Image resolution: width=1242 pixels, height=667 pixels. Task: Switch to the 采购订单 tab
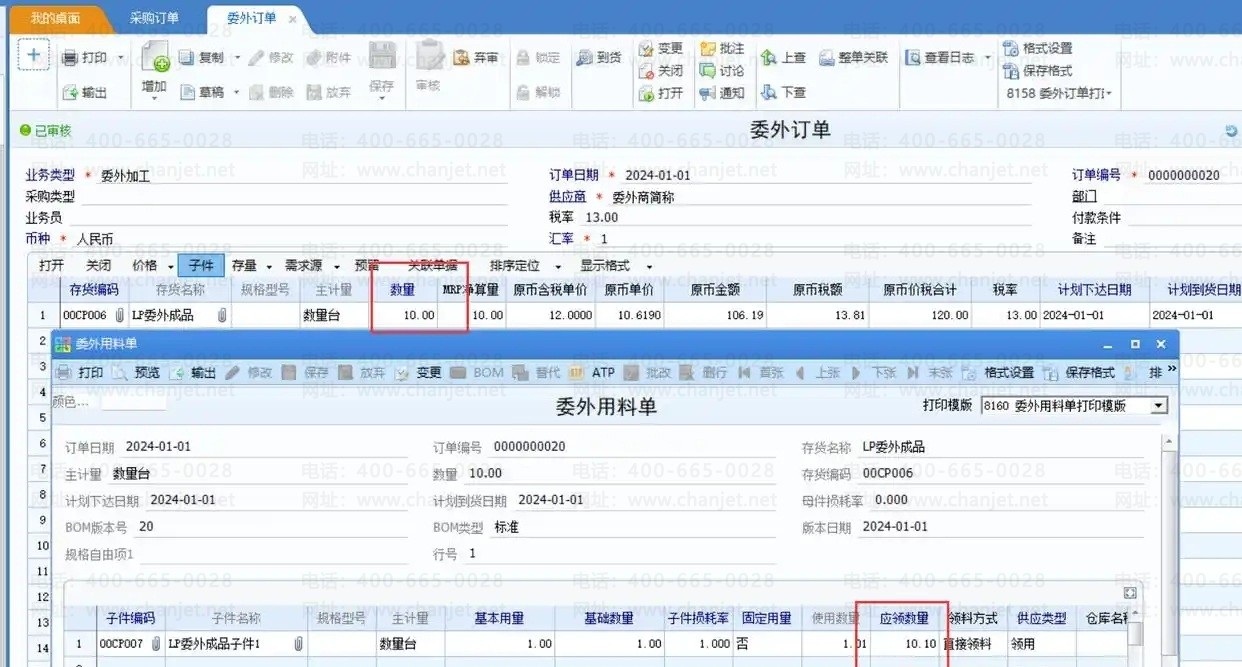click(x=155, y=18)
